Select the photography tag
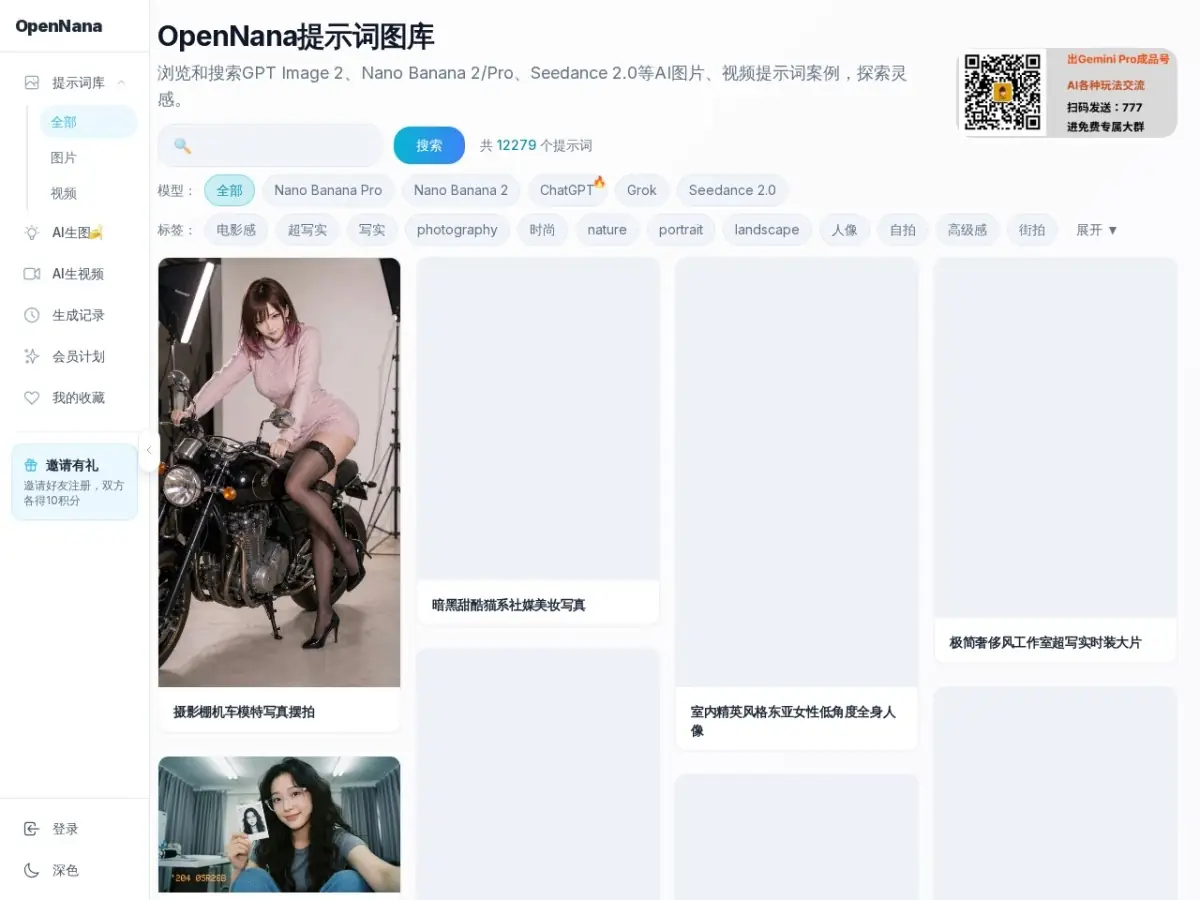 pyautogui.click(x=457, y=230)
